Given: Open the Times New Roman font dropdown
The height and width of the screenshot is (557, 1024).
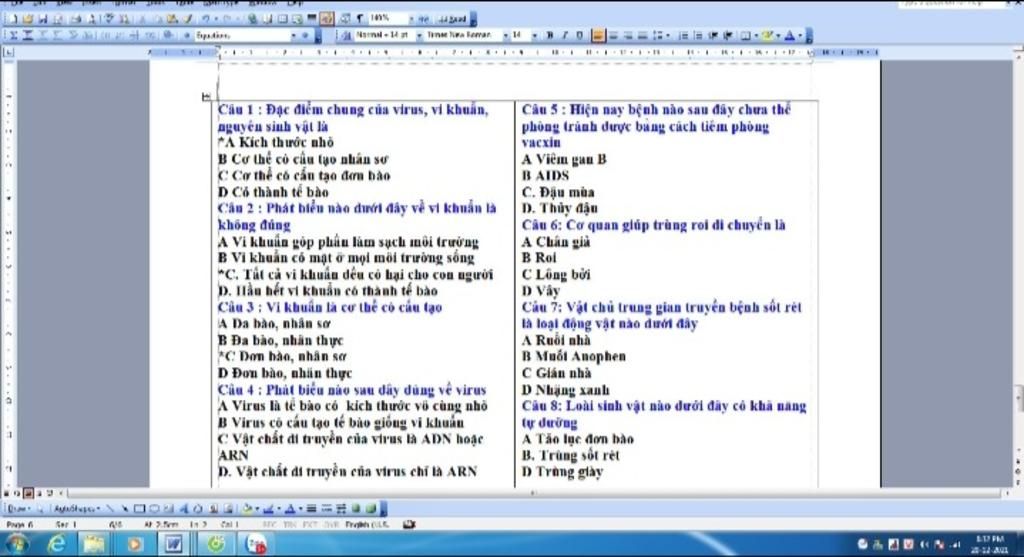Looking at the screenshot, I should (506, 35).
